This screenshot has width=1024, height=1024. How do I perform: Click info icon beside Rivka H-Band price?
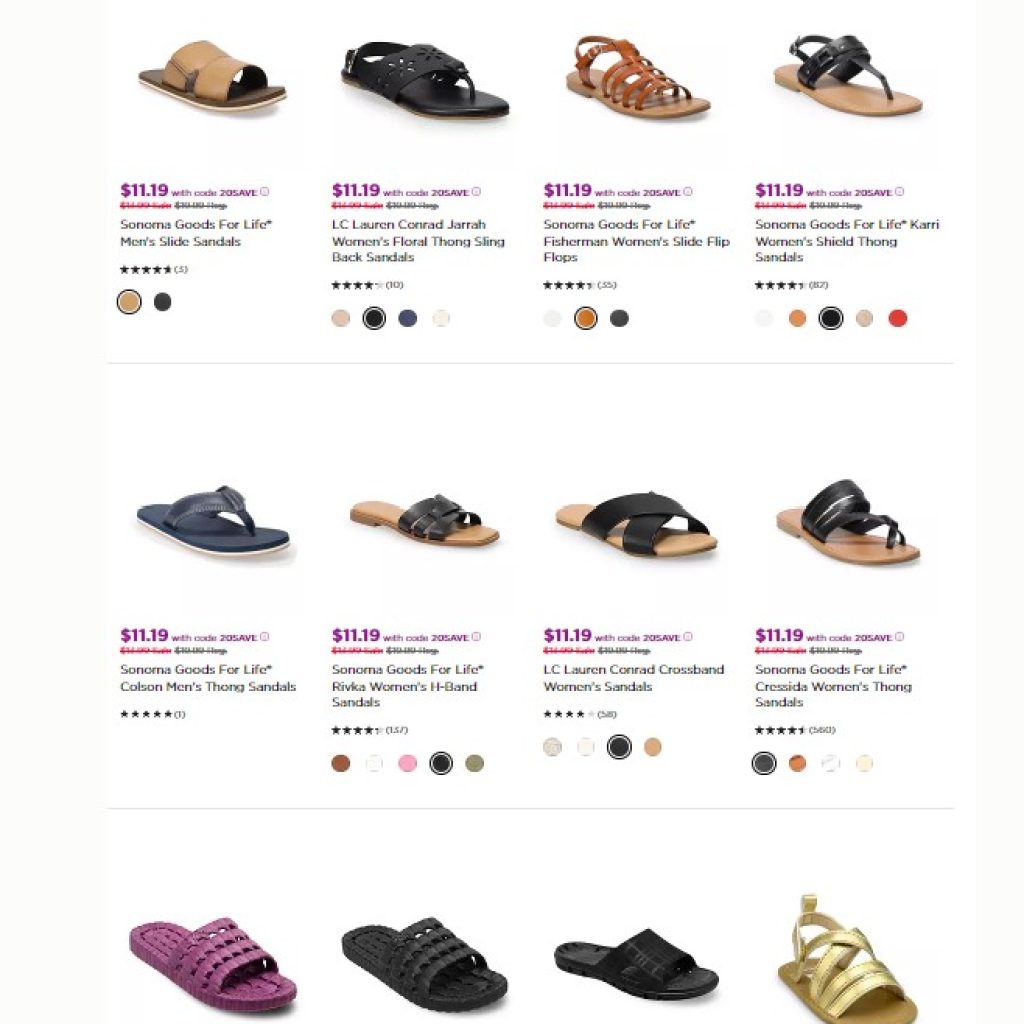tap(476, 637)
